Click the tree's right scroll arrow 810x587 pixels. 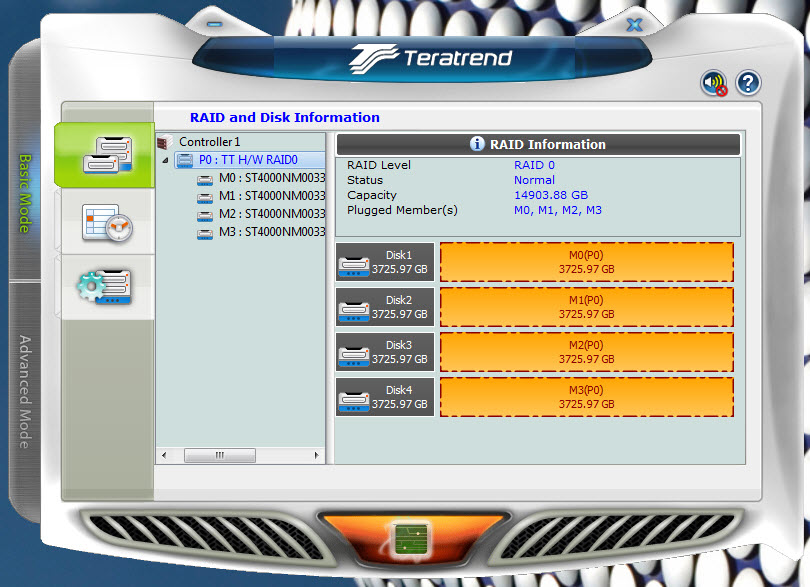pyautogui.click(x=317, y=455)
